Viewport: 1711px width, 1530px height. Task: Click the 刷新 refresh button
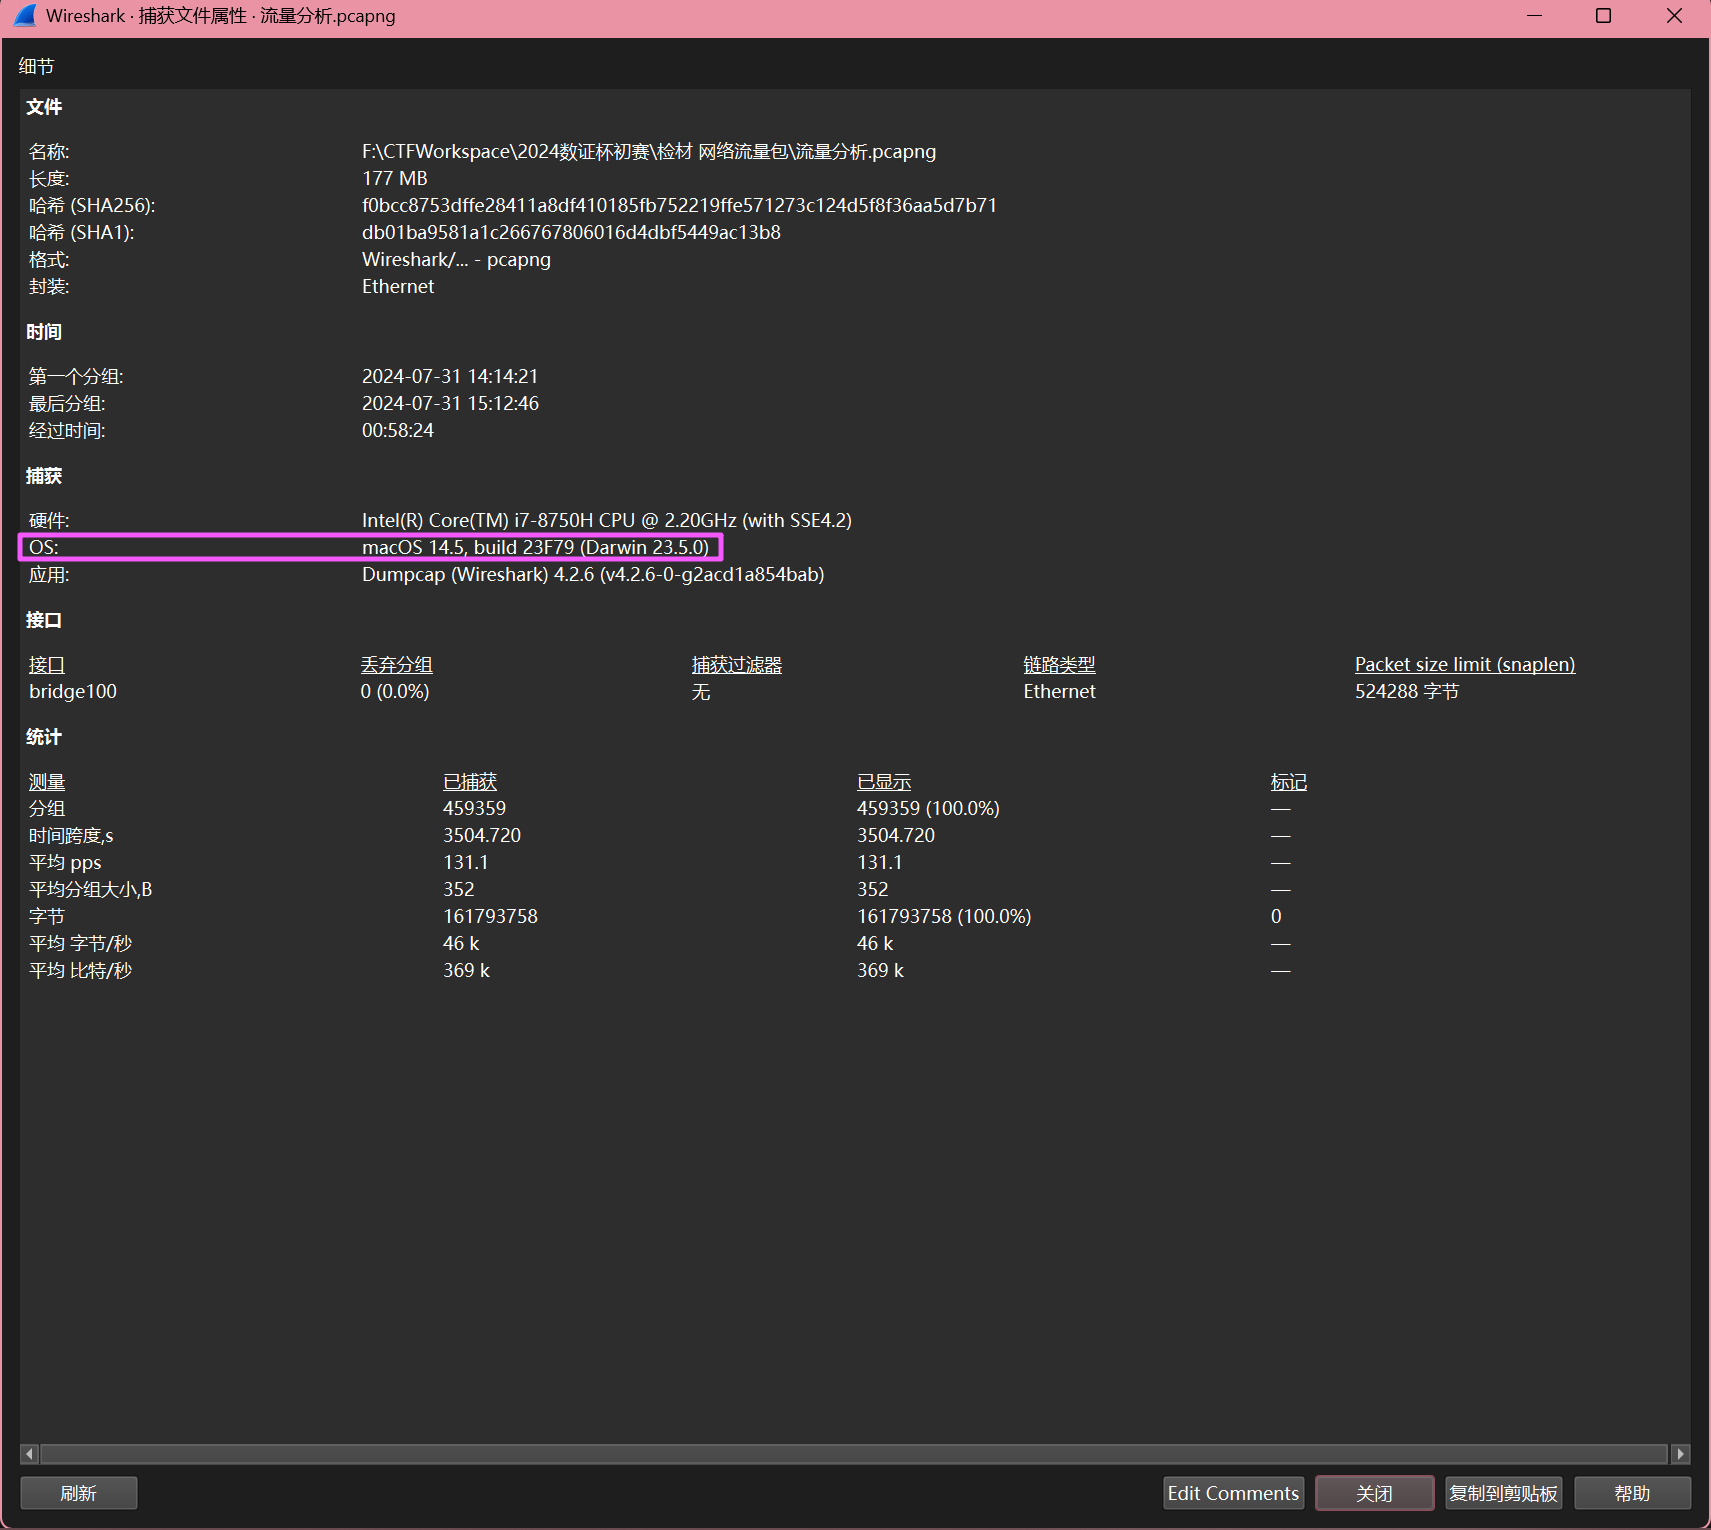tap(79, 1493)
